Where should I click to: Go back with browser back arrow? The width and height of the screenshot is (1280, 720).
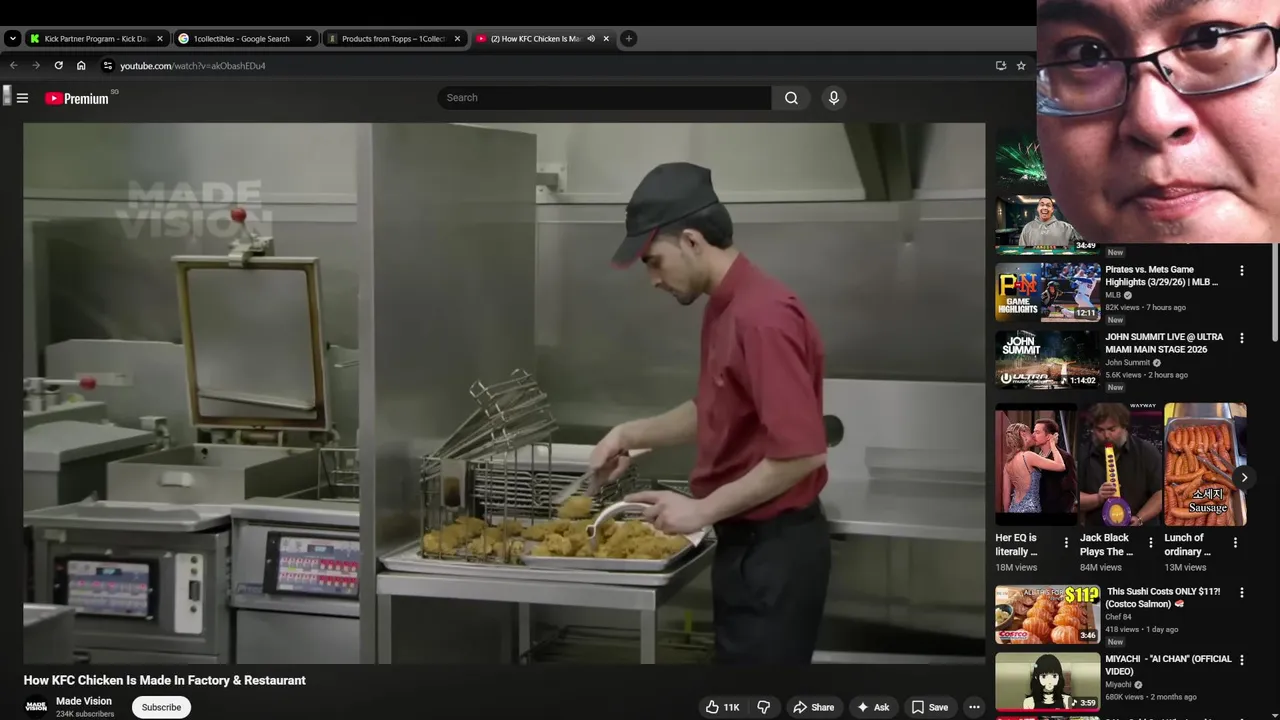pyautogui.click(x=13, y=66)
